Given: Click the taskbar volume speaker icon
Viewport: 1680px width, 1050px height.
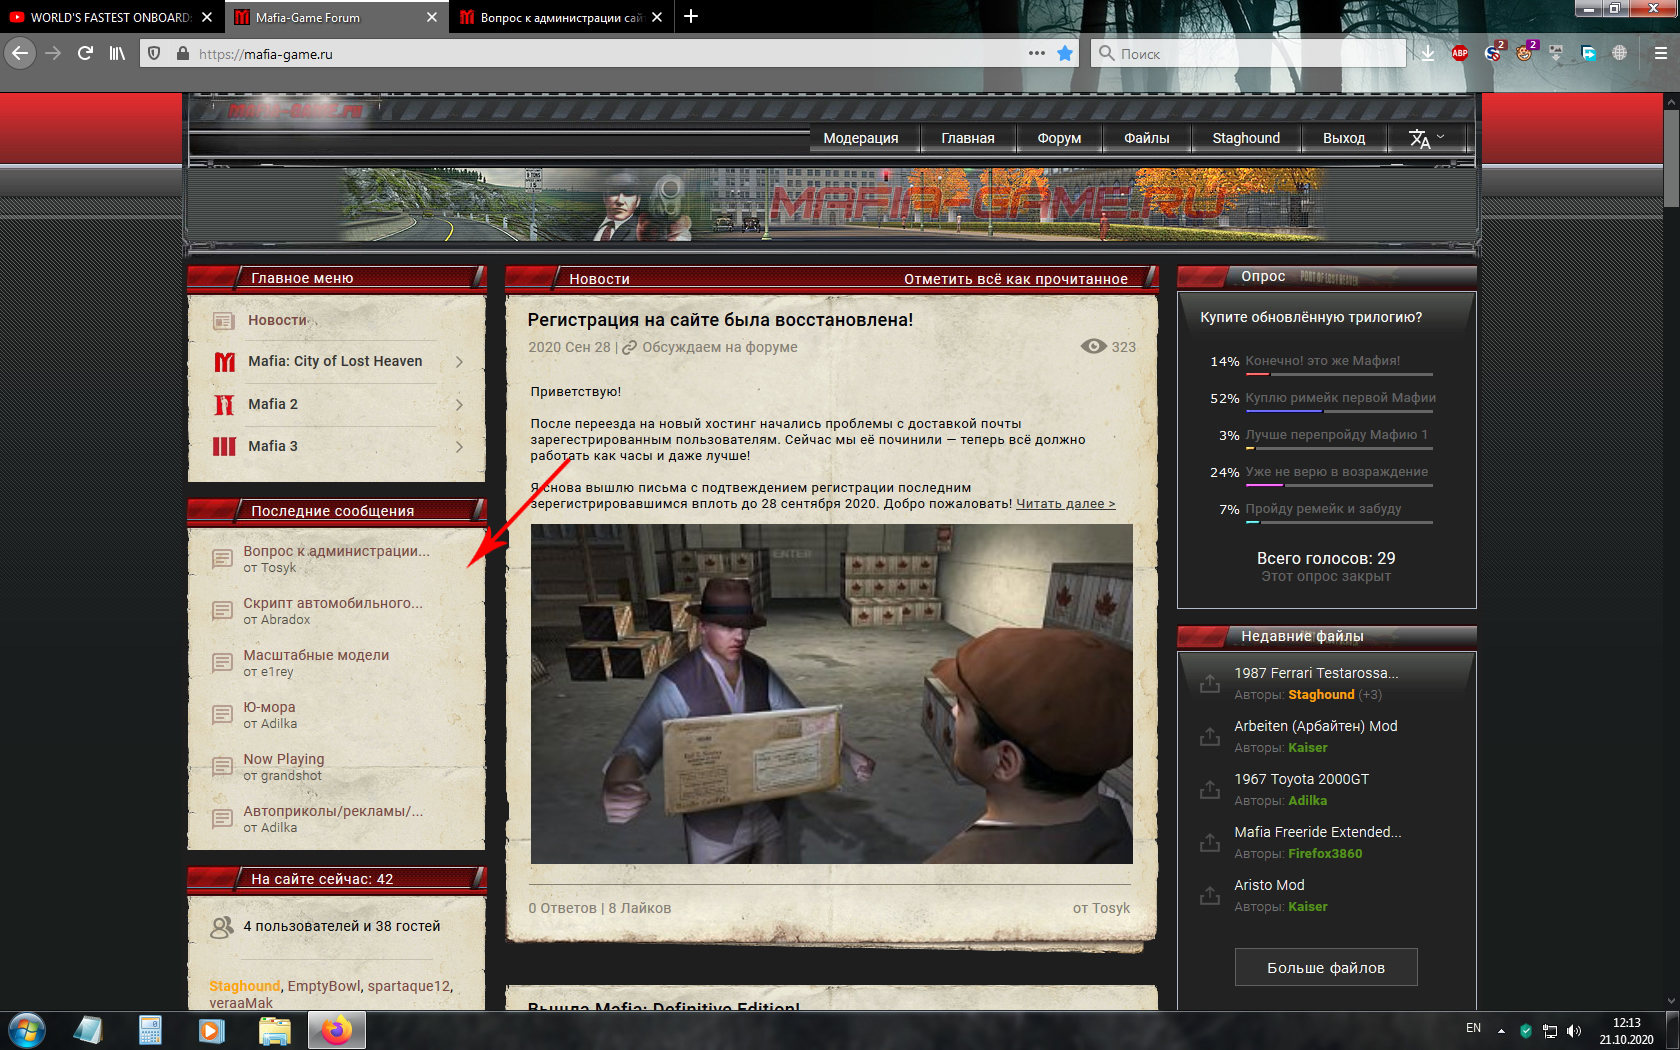Looking at the screenshot, I should point(1574,1030).
